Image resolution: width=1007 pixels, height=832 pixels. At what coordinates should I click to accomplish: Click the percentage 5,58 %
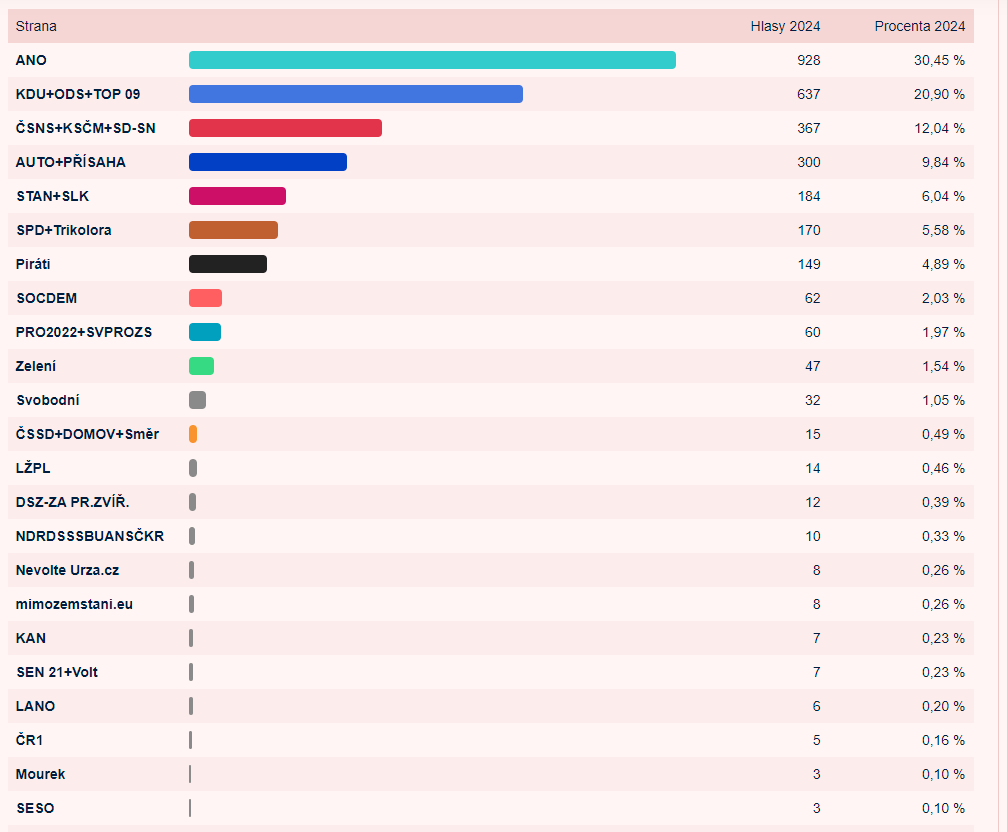[x=943, y=230]
